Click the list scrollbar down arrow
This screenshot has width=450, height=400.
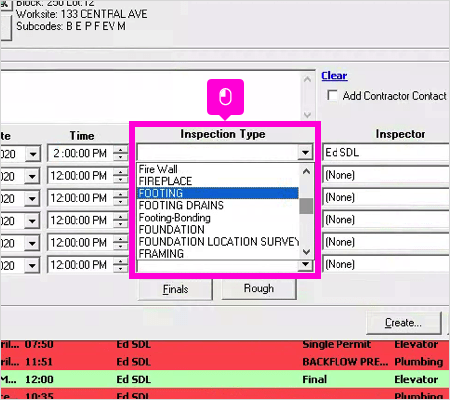click(306, 252)
